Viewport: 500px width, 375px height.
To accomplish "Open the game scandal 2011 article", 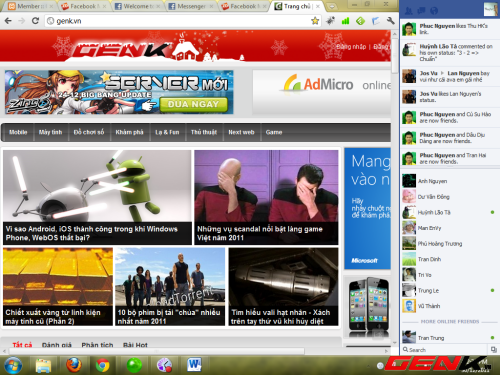I will pos(266,197).
